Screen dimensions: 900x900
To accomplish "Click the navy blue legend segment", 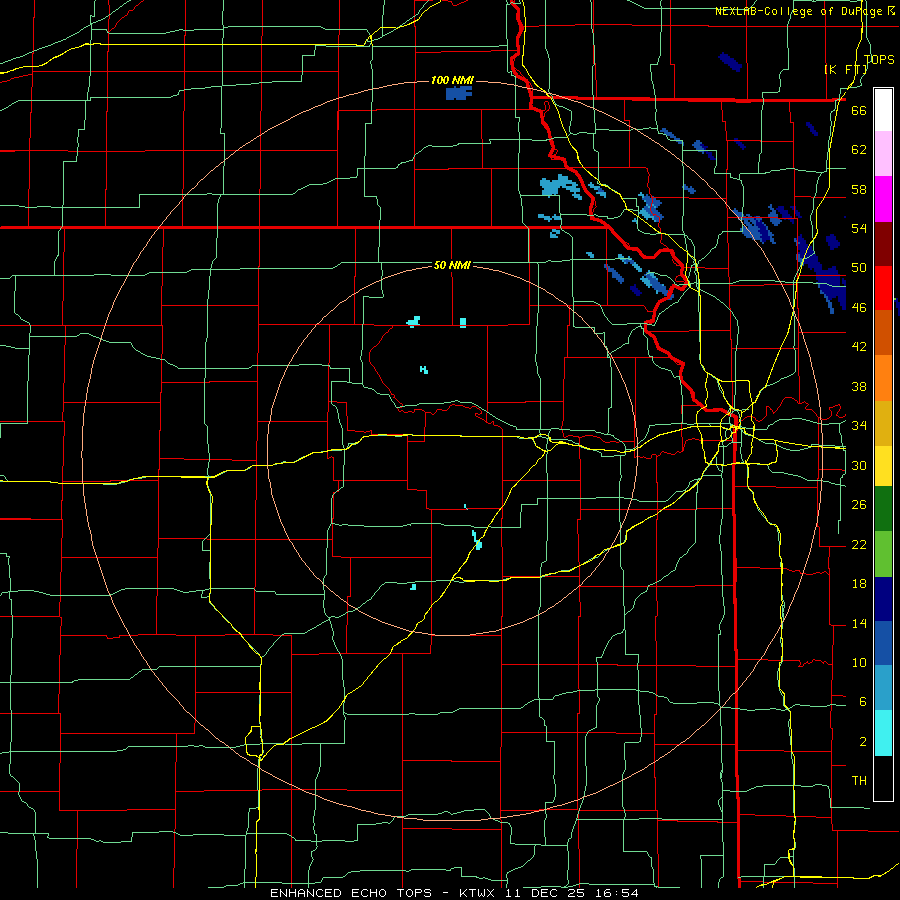I will click(x=883, y=599).
